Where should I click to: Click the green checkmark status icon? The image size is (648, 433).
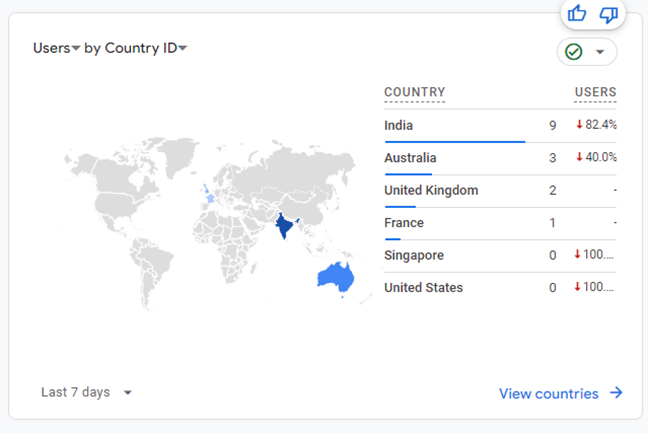coord(574,52)
